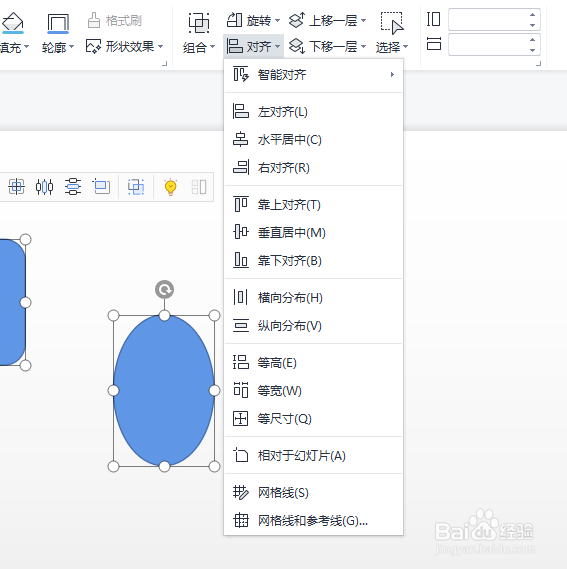Click the Format Painter (格式刷) button
567x569 pixels.
tap(115, 20)
